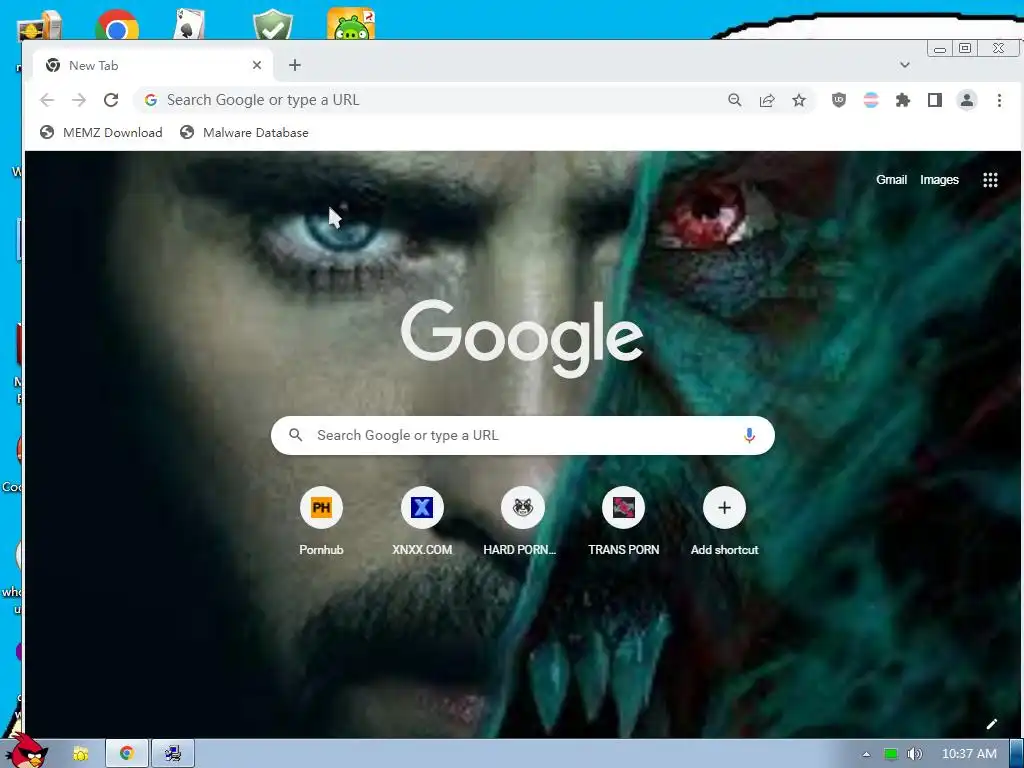Click the green tray status icon
The height and width of the screenshot is (768, 1024).
point(890,754)
